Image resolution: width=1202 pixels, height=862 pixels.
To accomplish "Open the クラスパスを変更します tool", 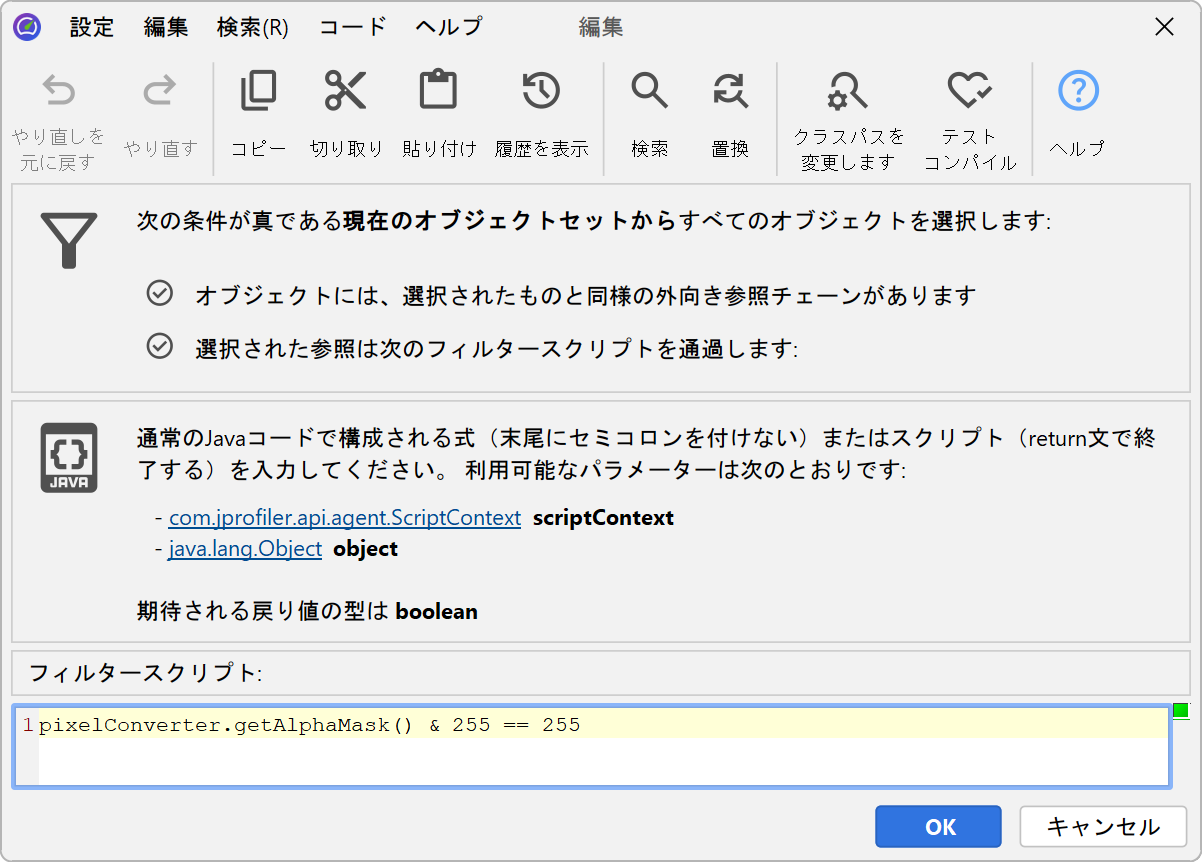I will [848, 93].
